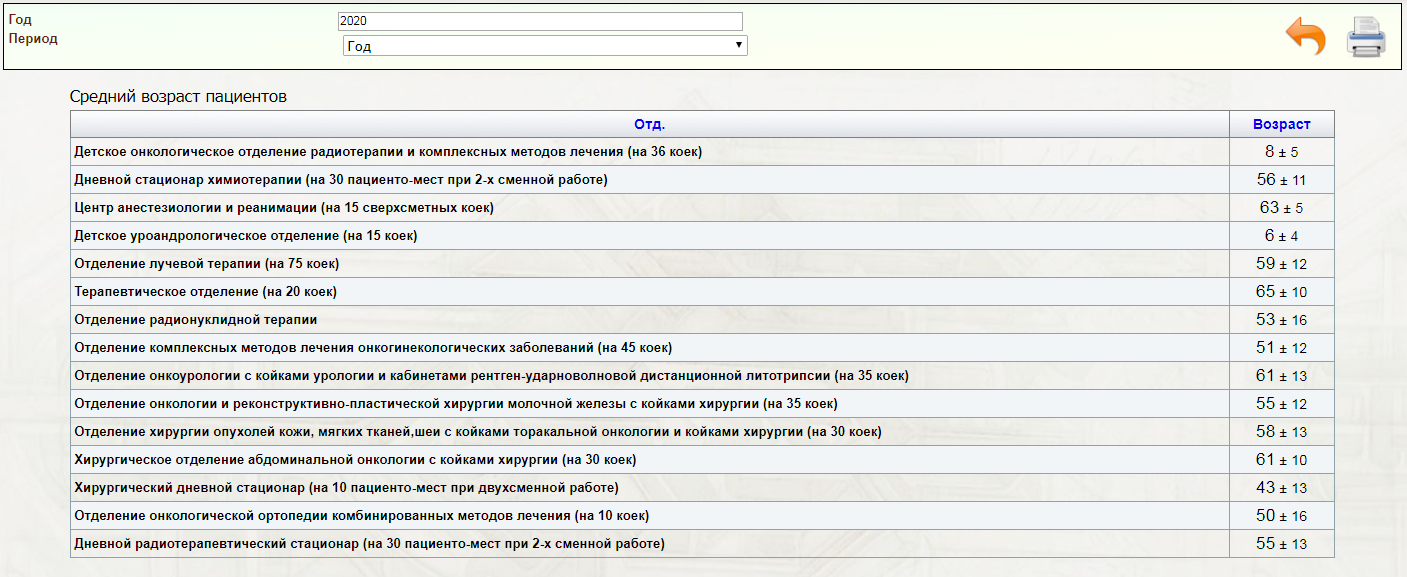Viewport: 1407px width, 577px height.
Task: Select the Отделение онкоурологии row
Action: pos(702,376)
